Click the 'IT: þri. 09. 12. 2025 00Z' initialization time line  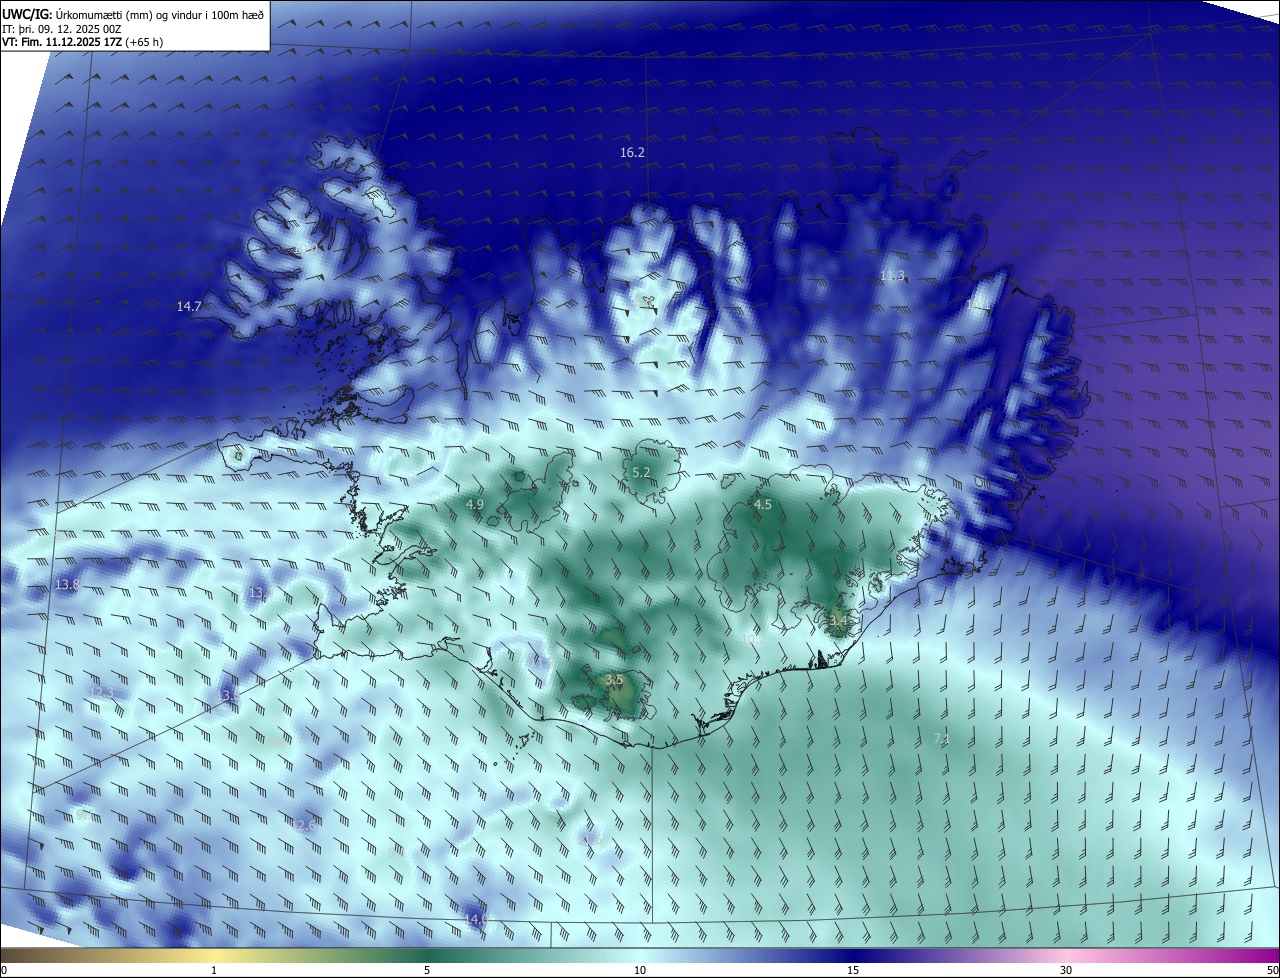[61, 29]
